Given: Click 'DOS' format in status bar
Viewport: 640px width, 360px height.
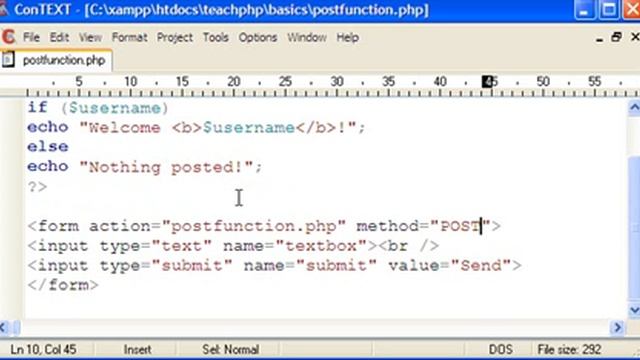Looking at the screenshot, I should (x=501, y=350).
